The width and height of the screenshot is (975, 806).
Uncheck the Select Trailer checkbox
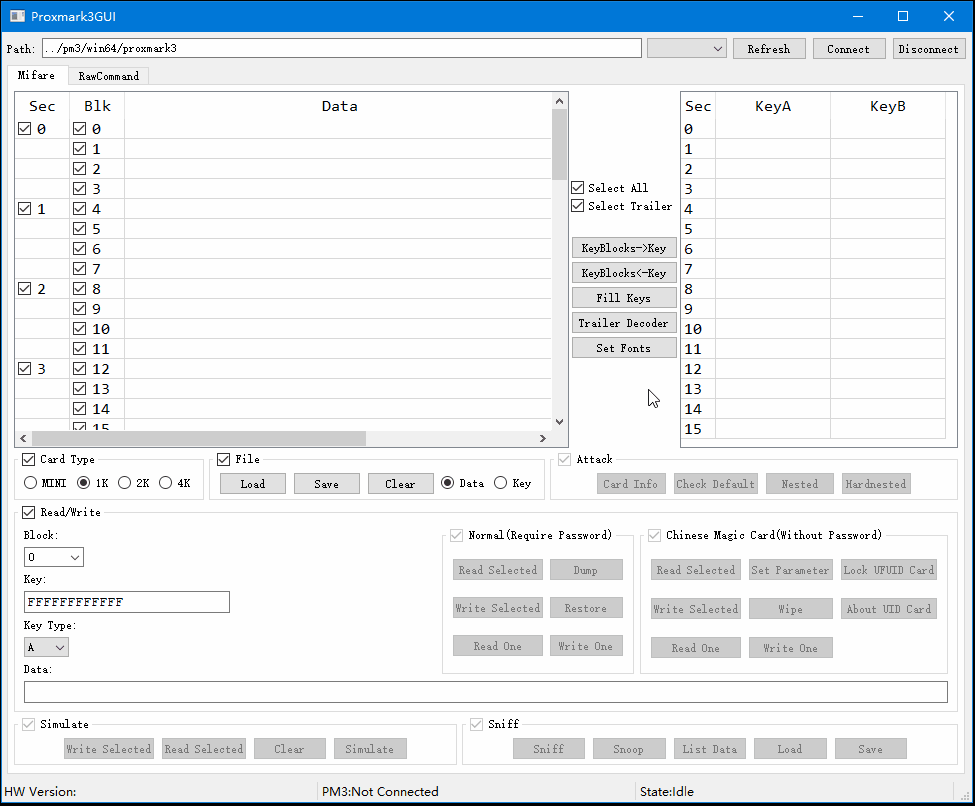(578, 206)
